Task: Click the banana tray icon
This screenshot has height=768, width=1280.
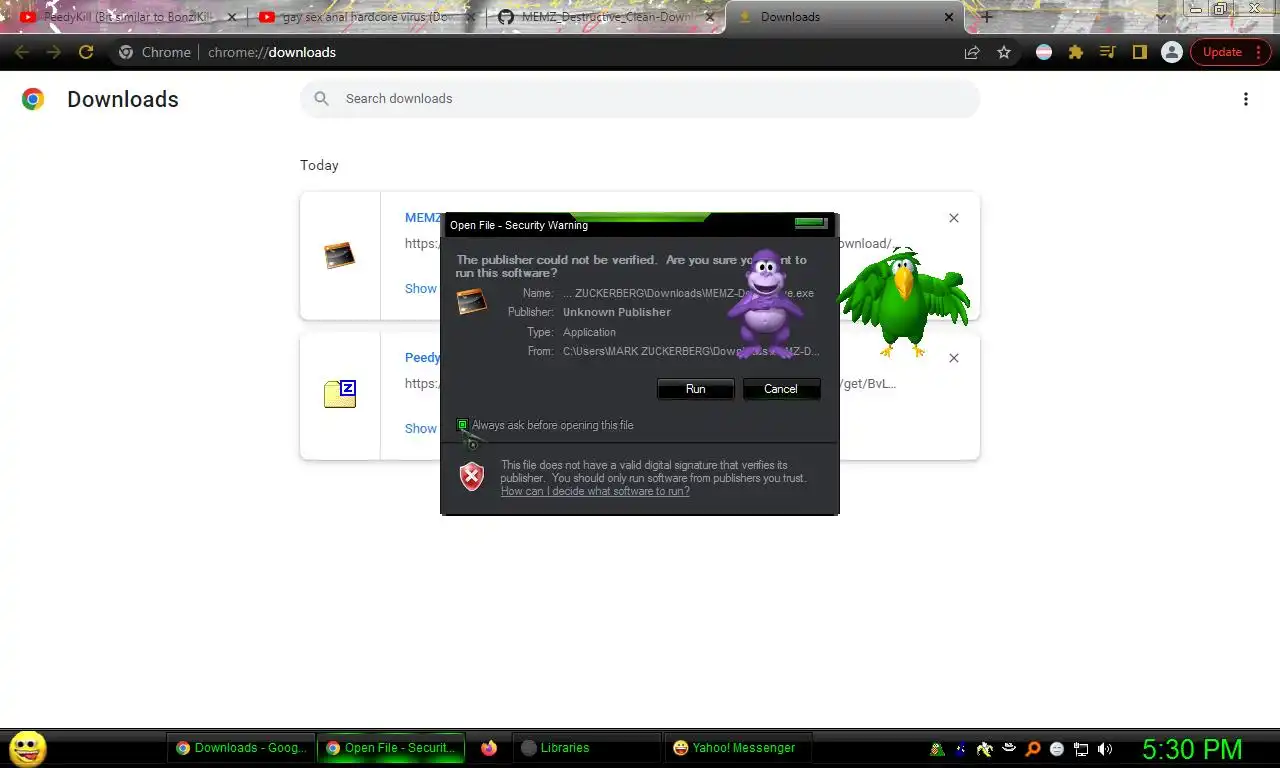Action: pos(985,749)
